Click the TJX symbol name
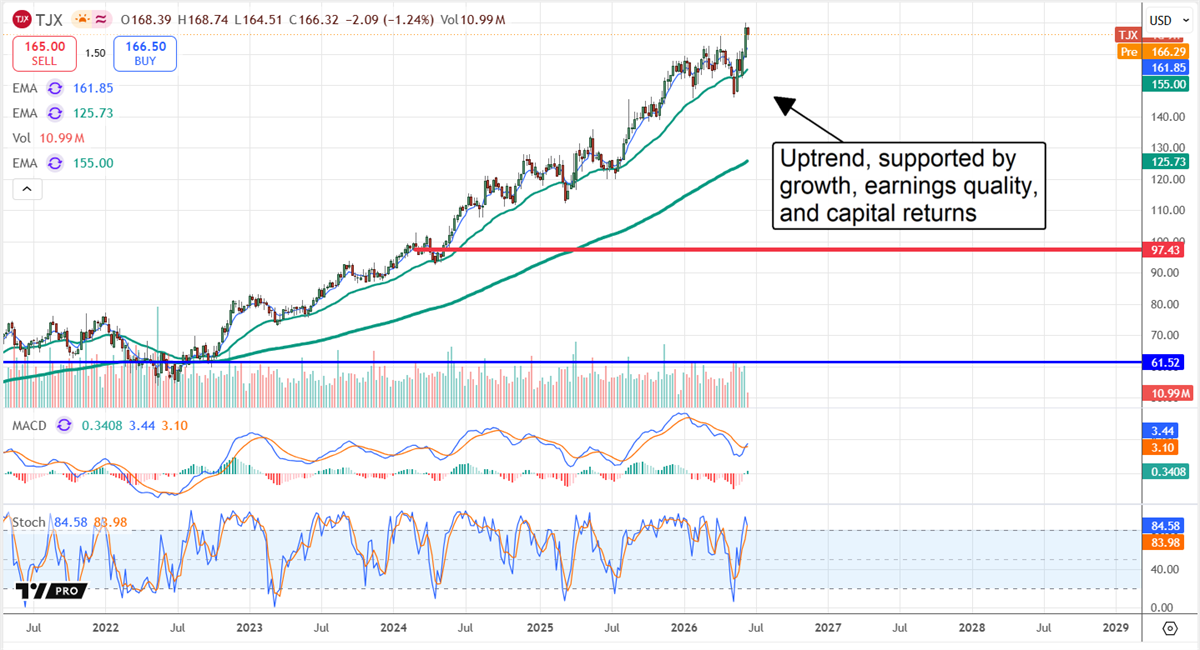This screenshot has width=1200, height=650. (x=50, y=20)
